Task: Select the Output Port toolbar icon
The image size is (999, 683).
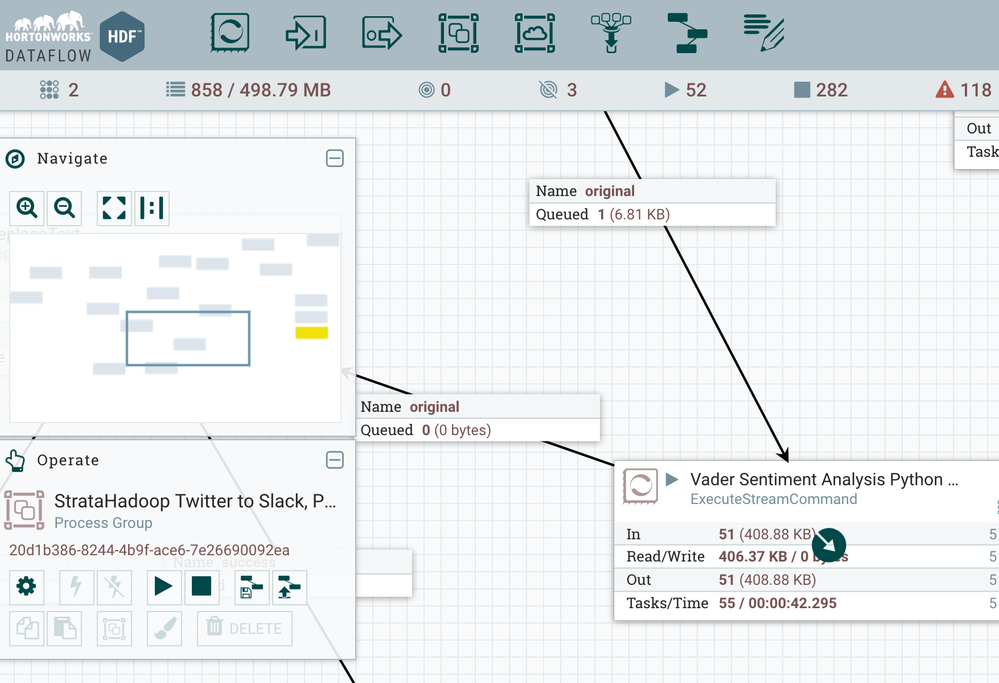Action: pos(382,32)
